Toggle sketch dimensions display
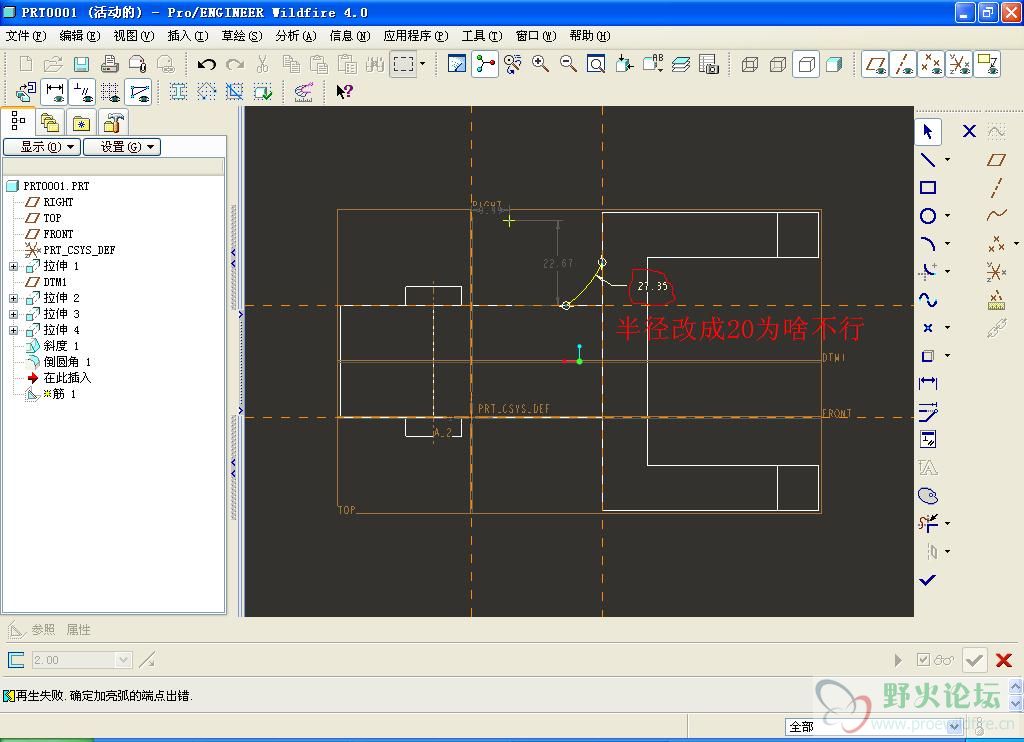 tap(56, 91)
